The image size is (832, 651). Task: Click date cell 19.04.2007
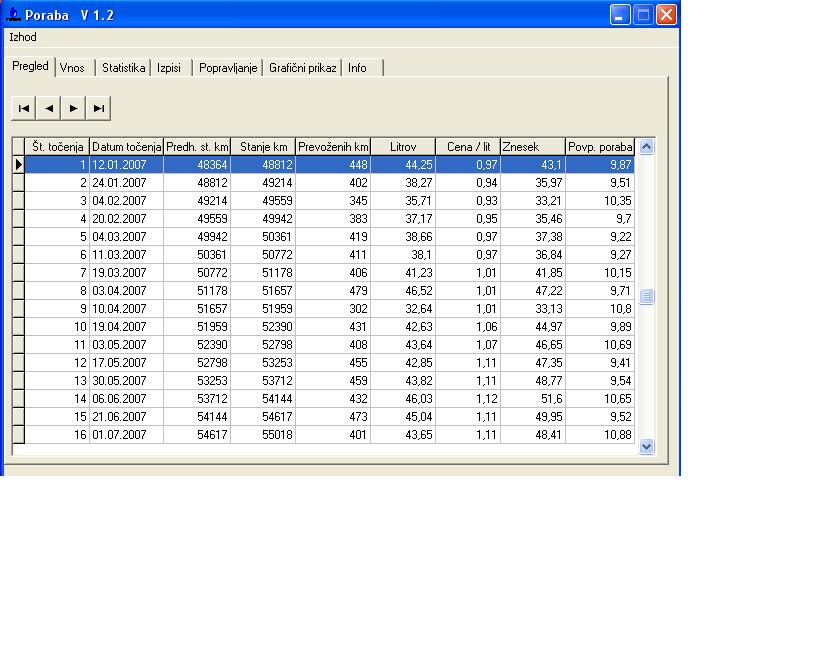126,327
